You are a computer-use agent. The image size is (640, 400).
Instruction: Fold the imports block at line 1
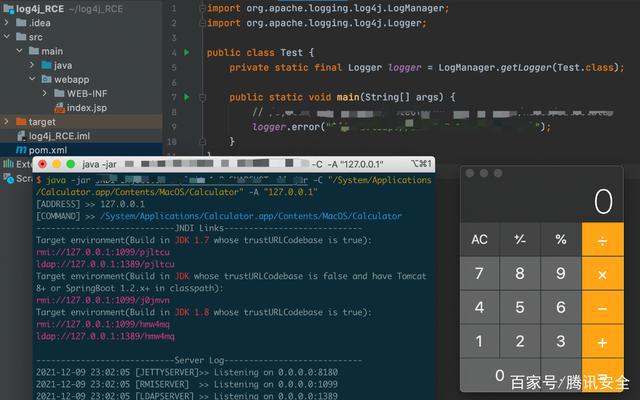[x=202, y=8]
